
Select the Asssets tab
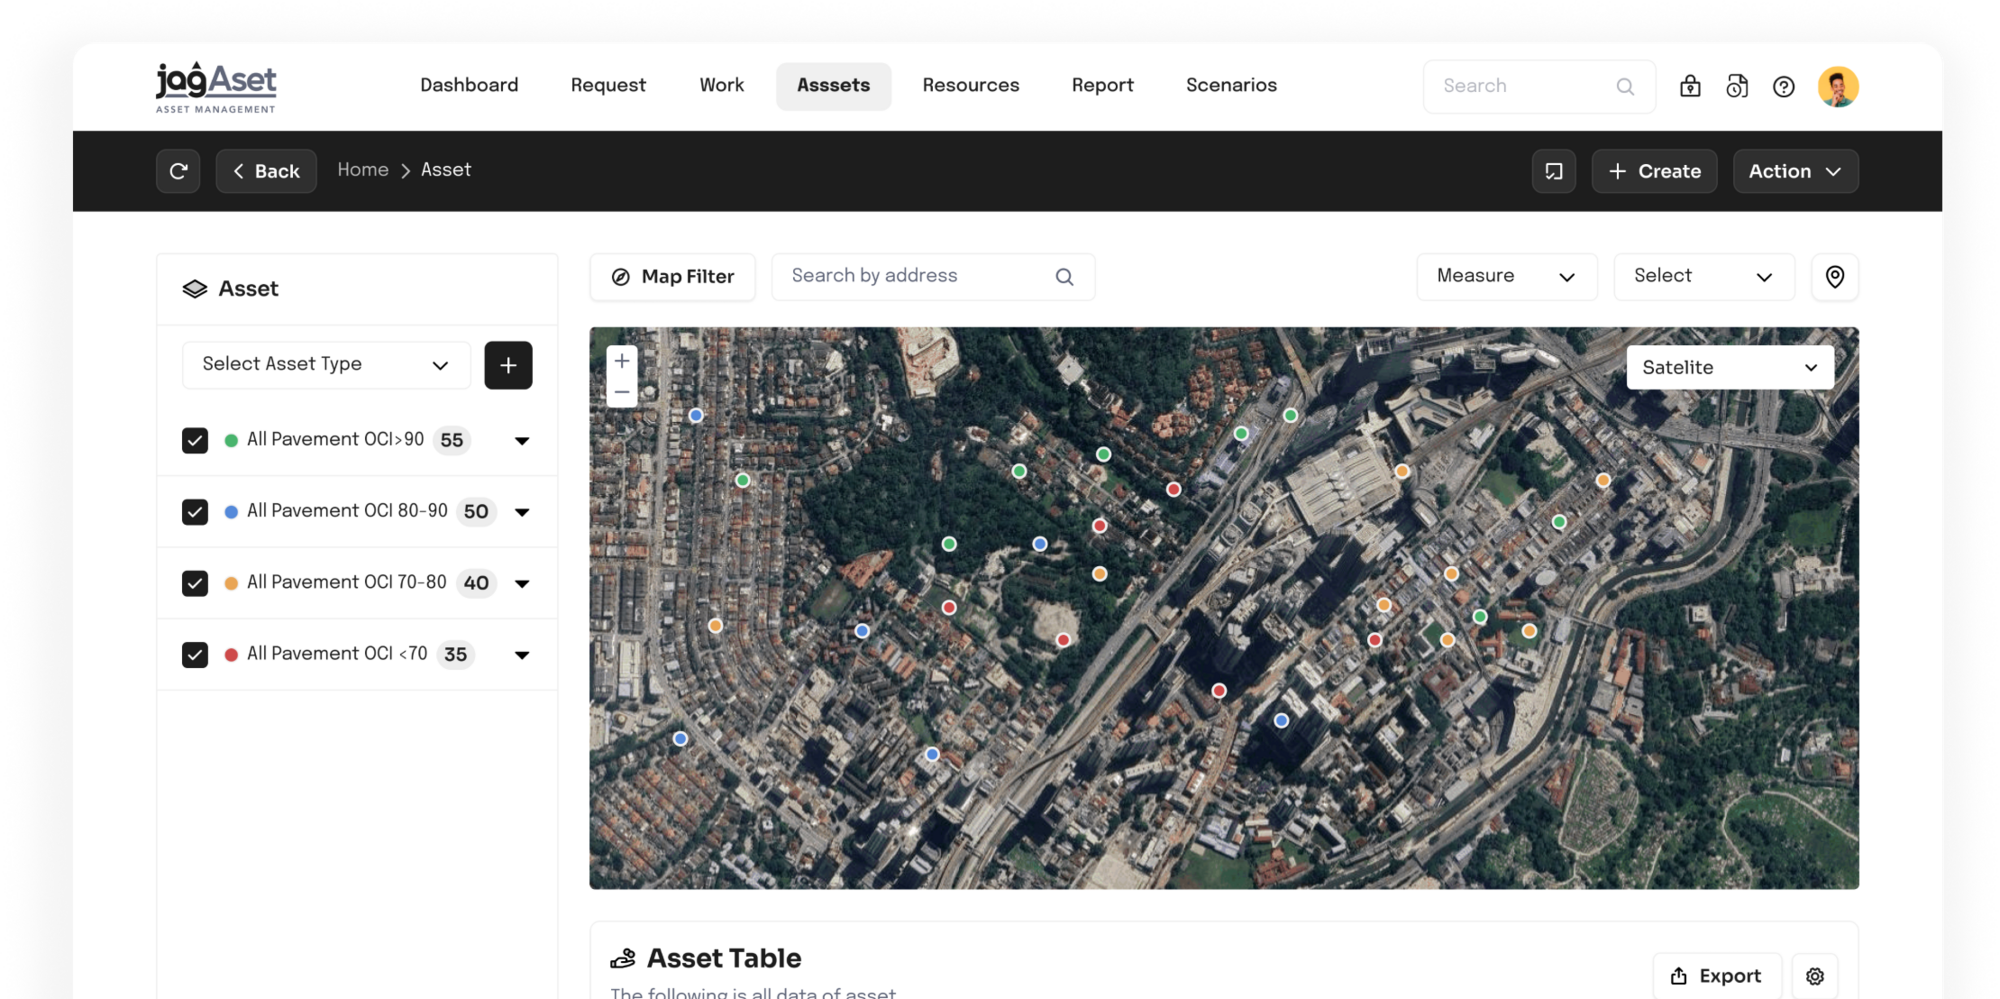tap(833, 86)
